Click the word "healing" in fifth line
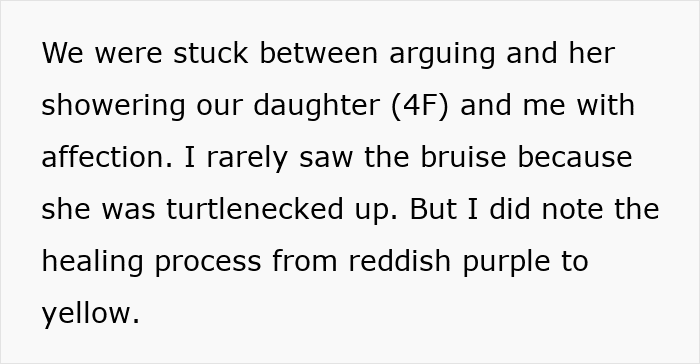The image size is (700, 364). [x=92, y=263]
